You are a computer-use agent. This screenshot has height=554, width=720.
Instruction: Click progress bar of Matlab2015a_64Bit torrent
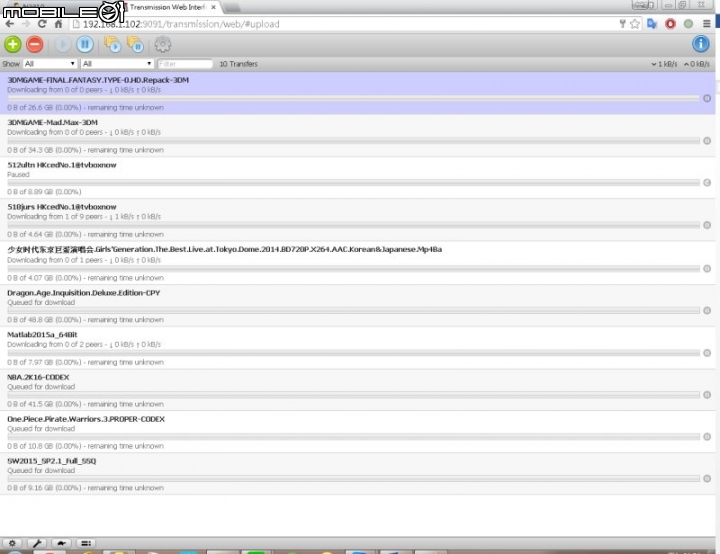point(354,353)
